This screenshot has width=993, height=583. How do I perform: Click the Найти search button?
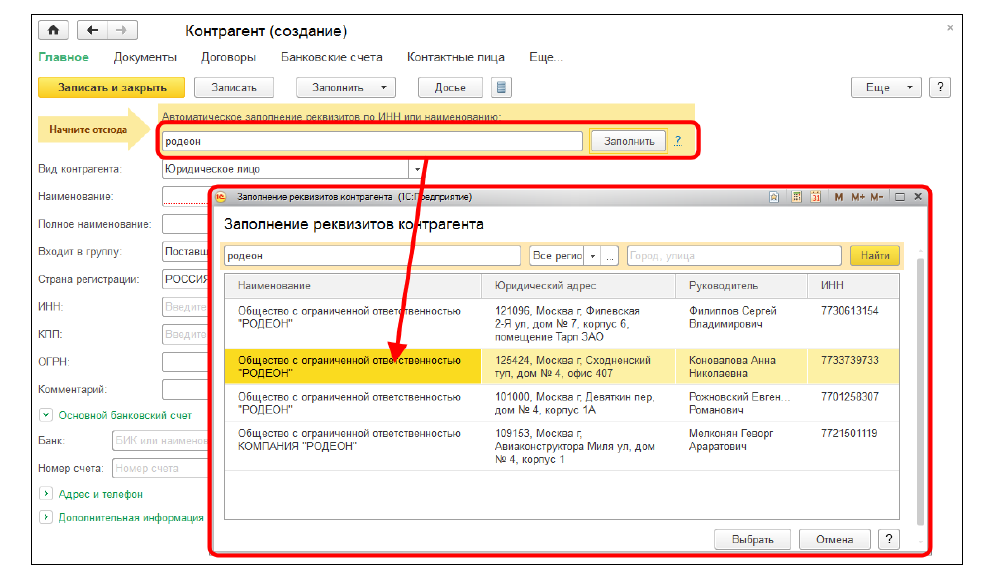(x=875, y=256)
